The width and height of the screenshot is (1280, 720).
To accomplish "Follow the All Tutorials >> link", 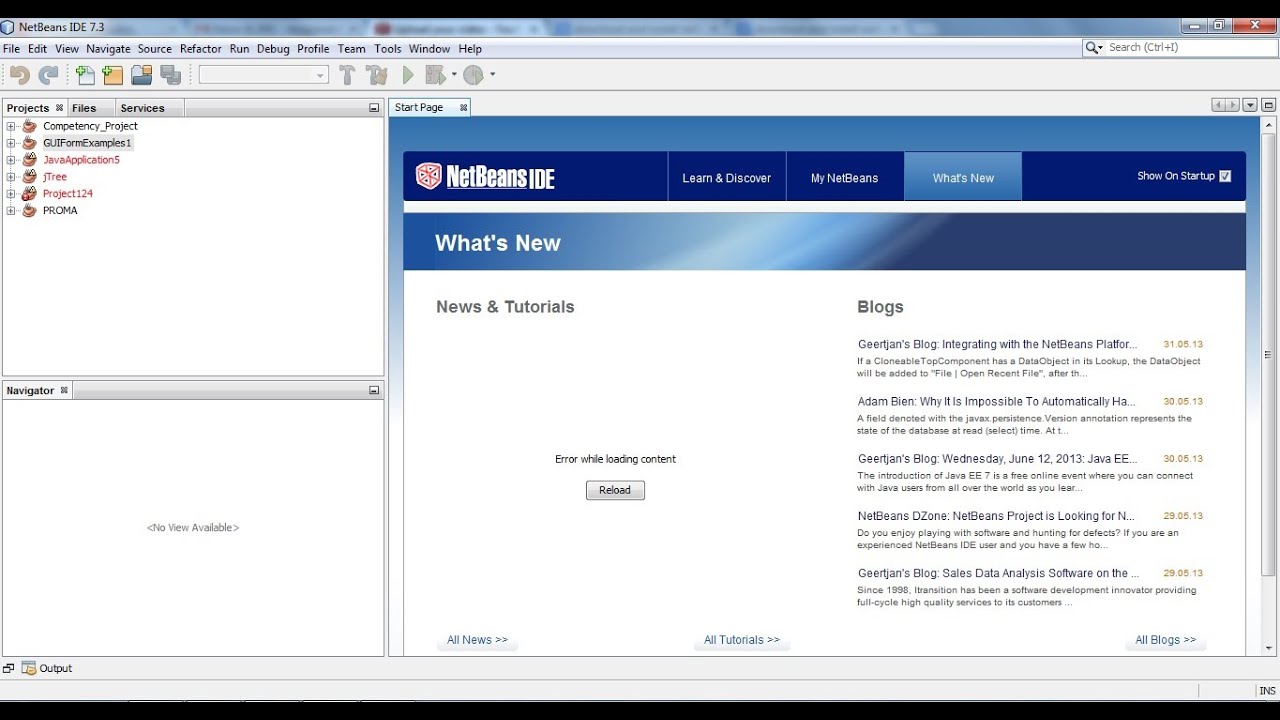I will (x=742, y=640).
